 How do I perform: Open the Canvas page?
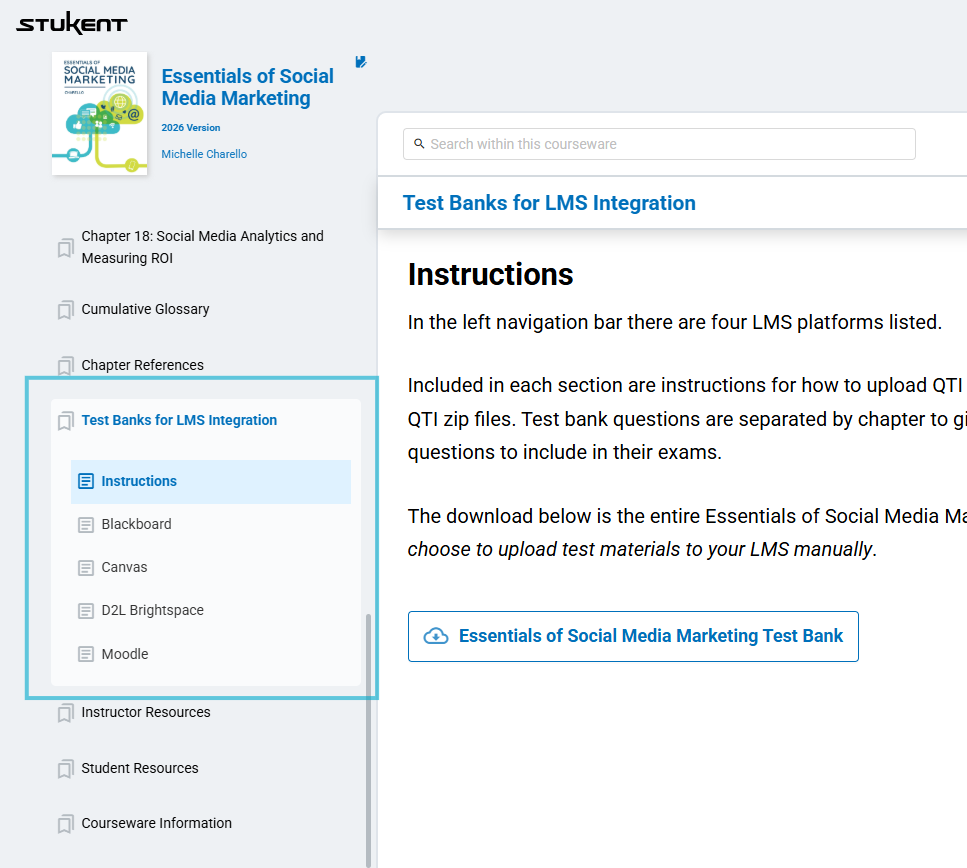(x=124, y=567)
